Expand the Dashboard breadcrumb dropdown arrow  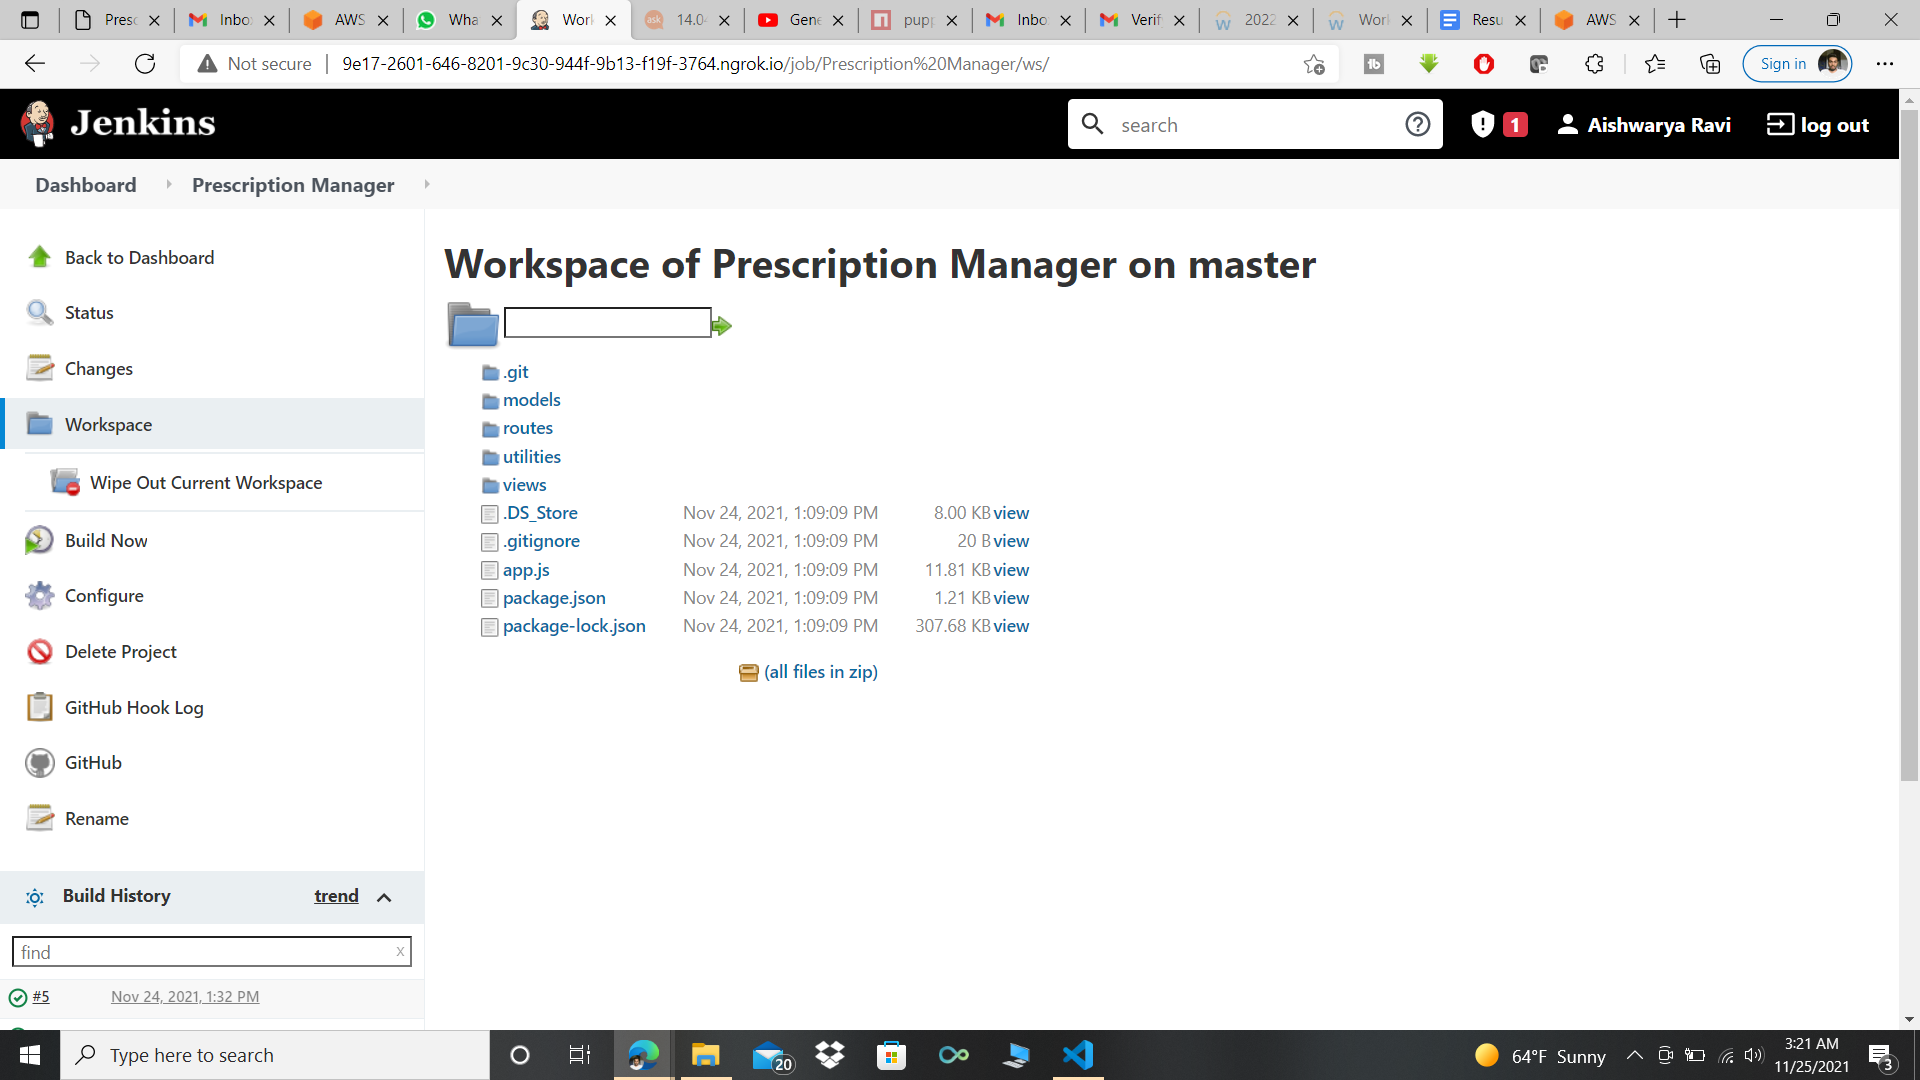click(x=168, y=184)
